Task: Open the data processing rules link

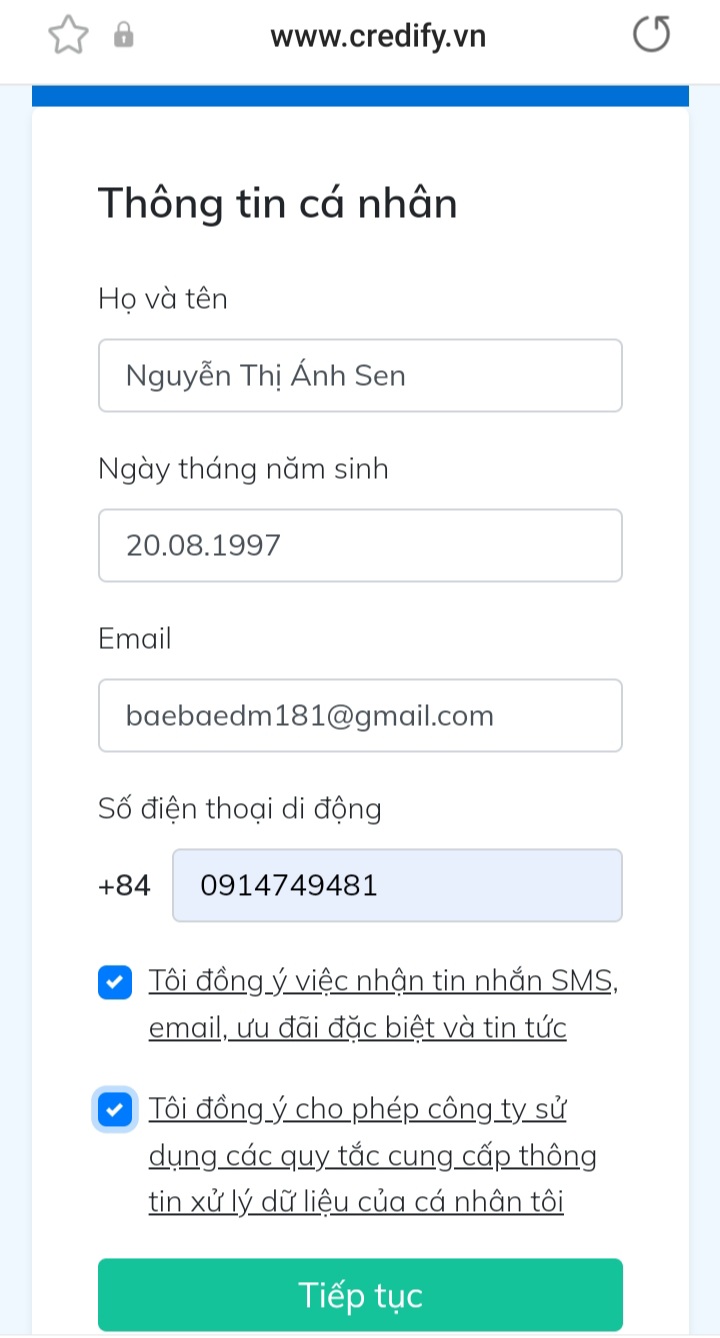Action: point(372,1156)
